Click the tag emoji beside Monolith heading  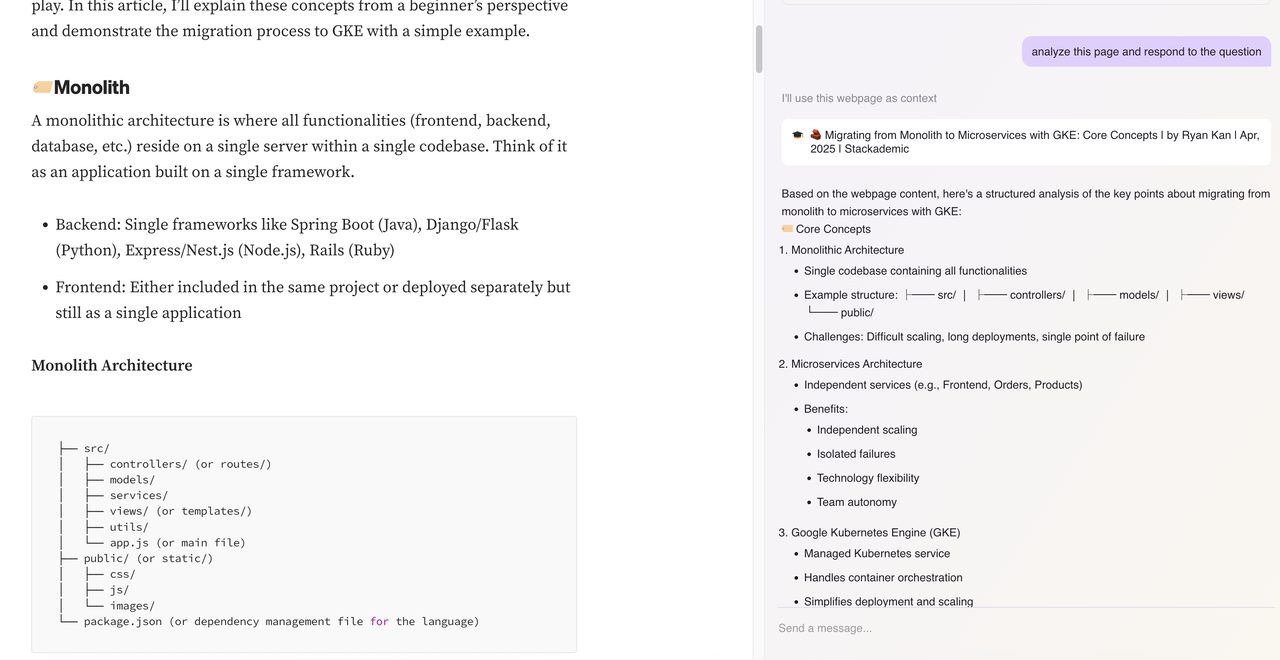42,87
